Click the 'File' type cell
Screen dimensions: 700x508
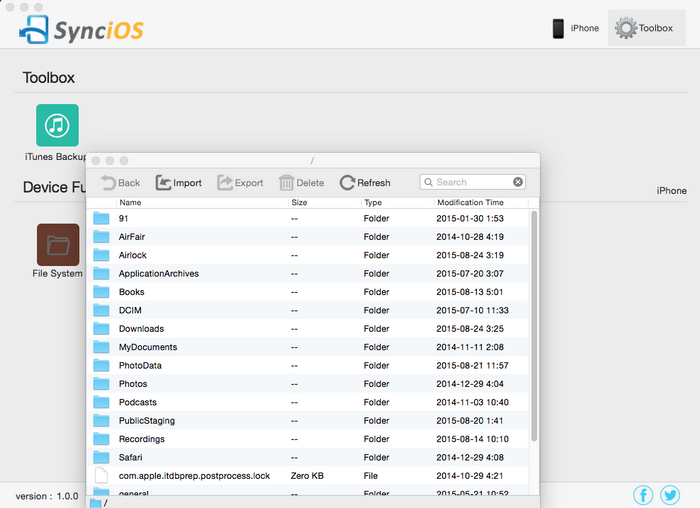pyautogui.click(x=371, y=476)
